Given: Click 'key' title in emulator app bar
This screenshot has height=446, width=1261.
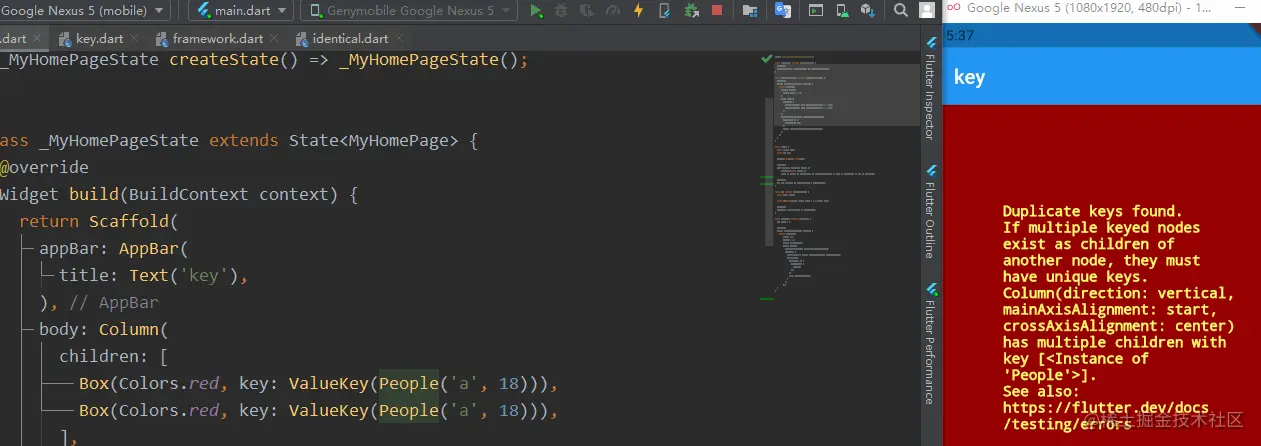Looking at the screenshot, I should coord(969,77).
